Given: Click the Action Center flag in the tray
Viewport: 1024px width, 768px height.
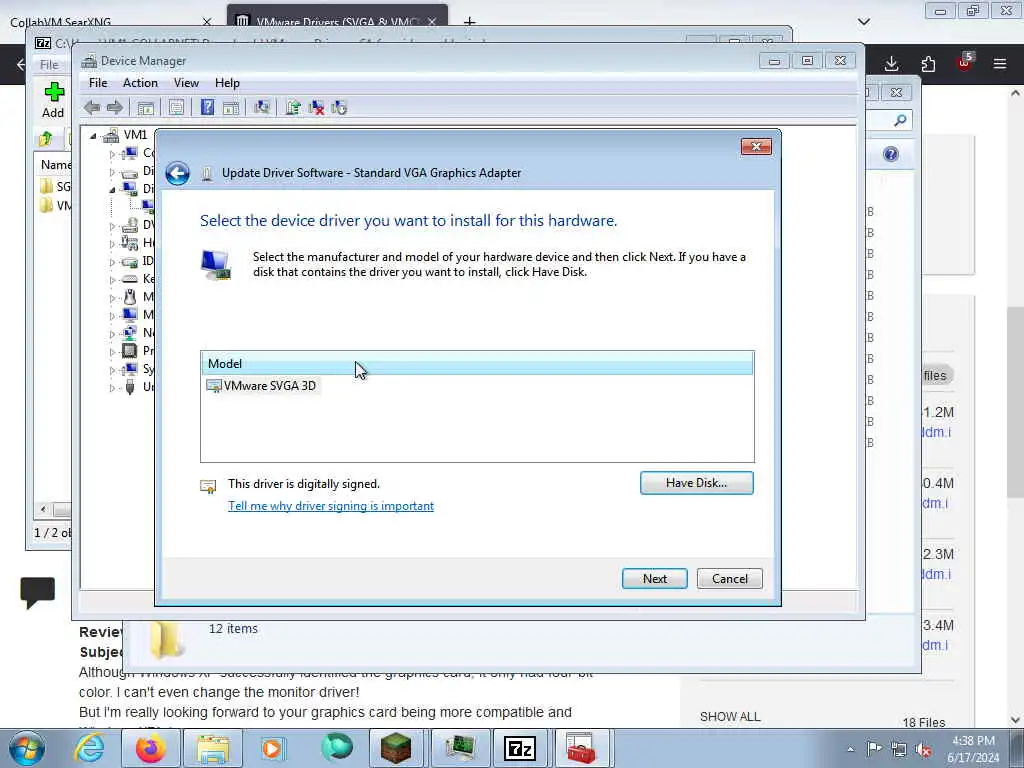Looking at the screenshot, I should 874,749.
